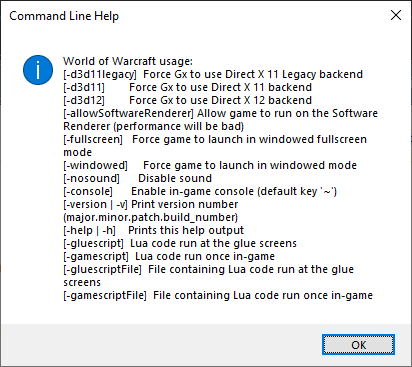Click the [-gluescriptFile] option text
The height and width of the screenshot is (367, 412).
(x=102, y=269)
